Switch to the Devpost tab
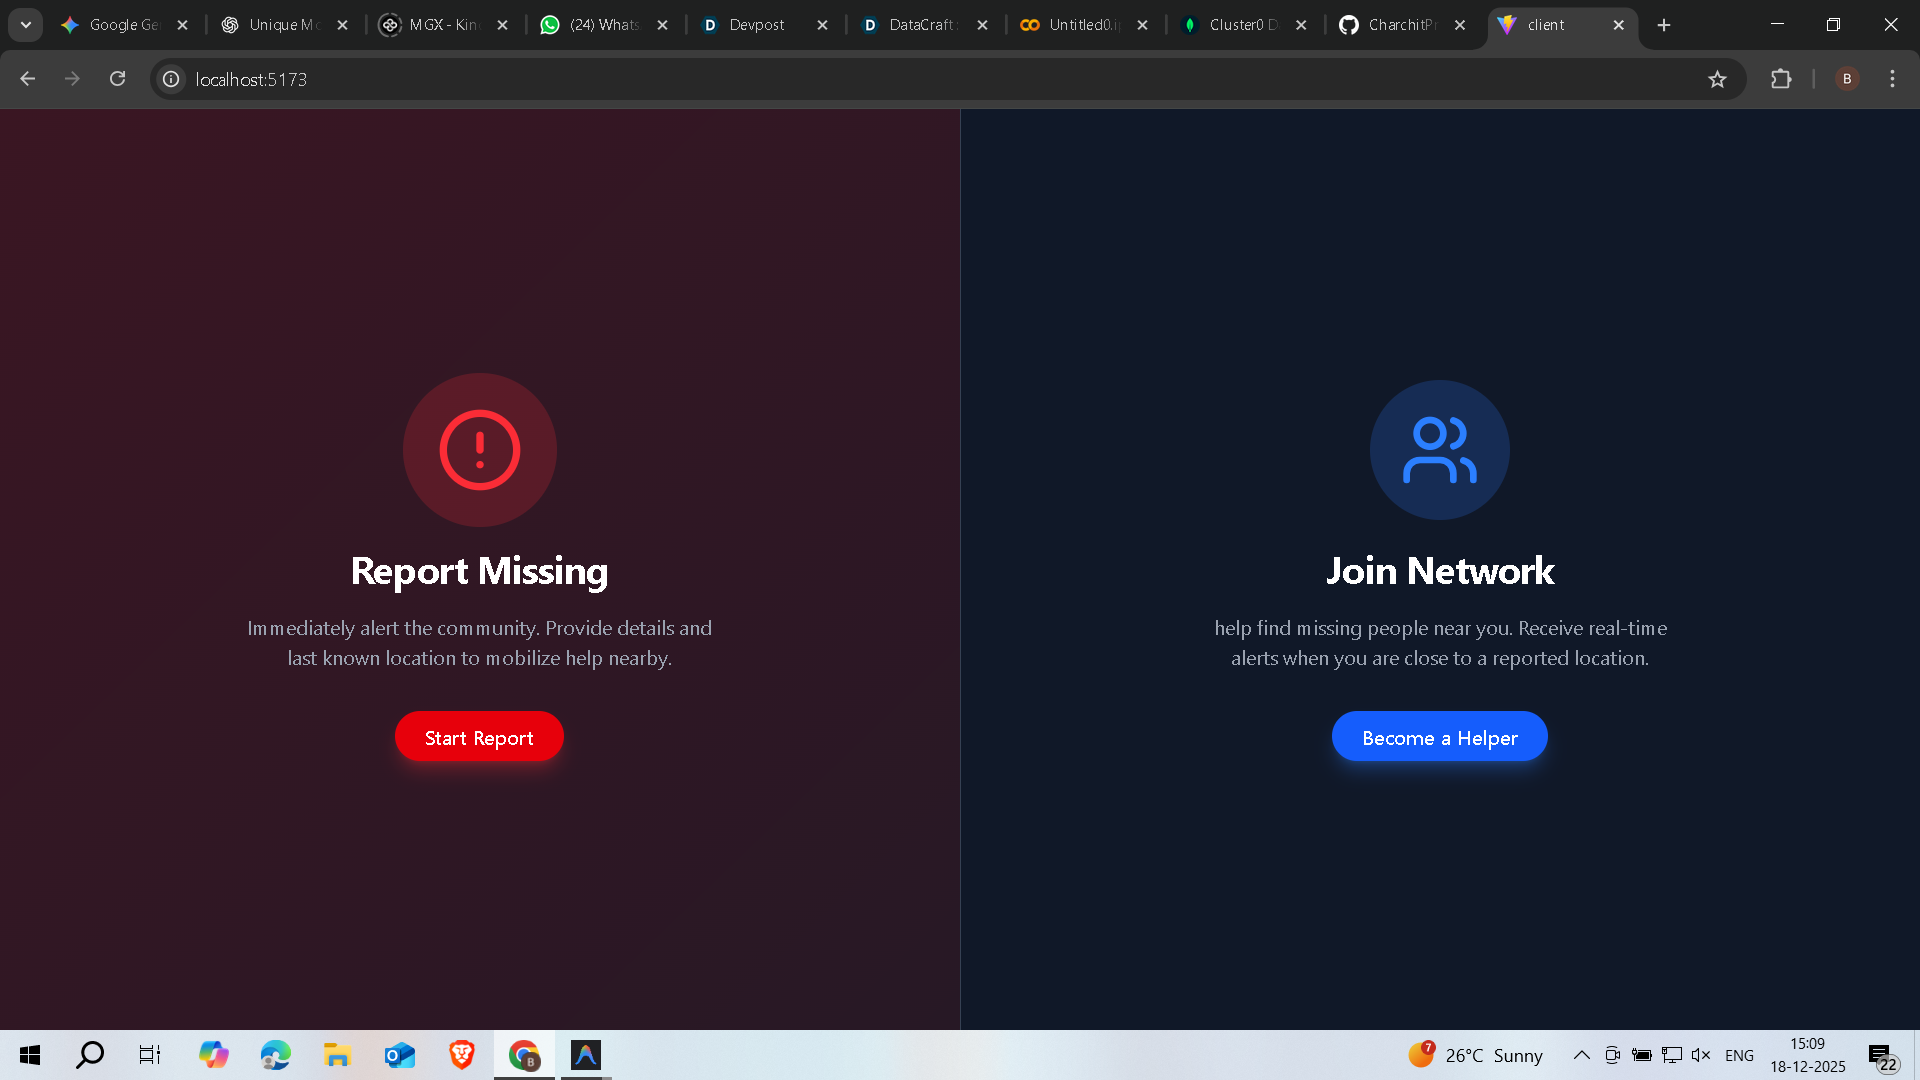This screenshot has width=1920, height=1080. point(756,25)
